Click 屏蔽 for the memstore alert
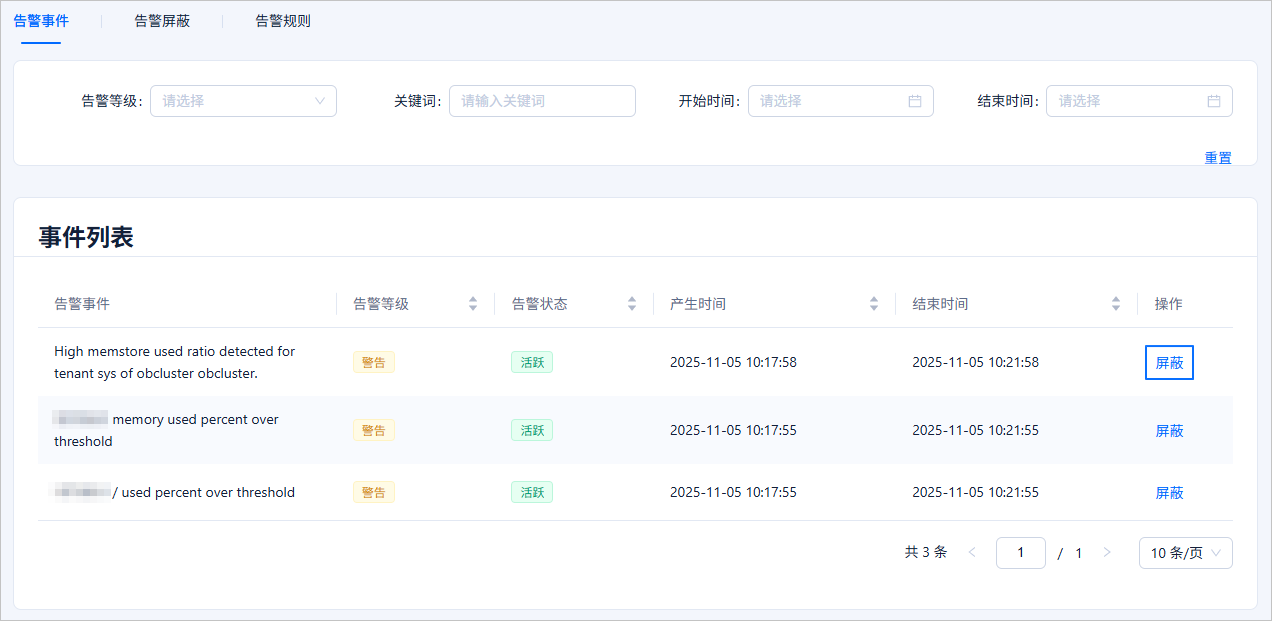1272x621 pixels. tap(1168, 362)
